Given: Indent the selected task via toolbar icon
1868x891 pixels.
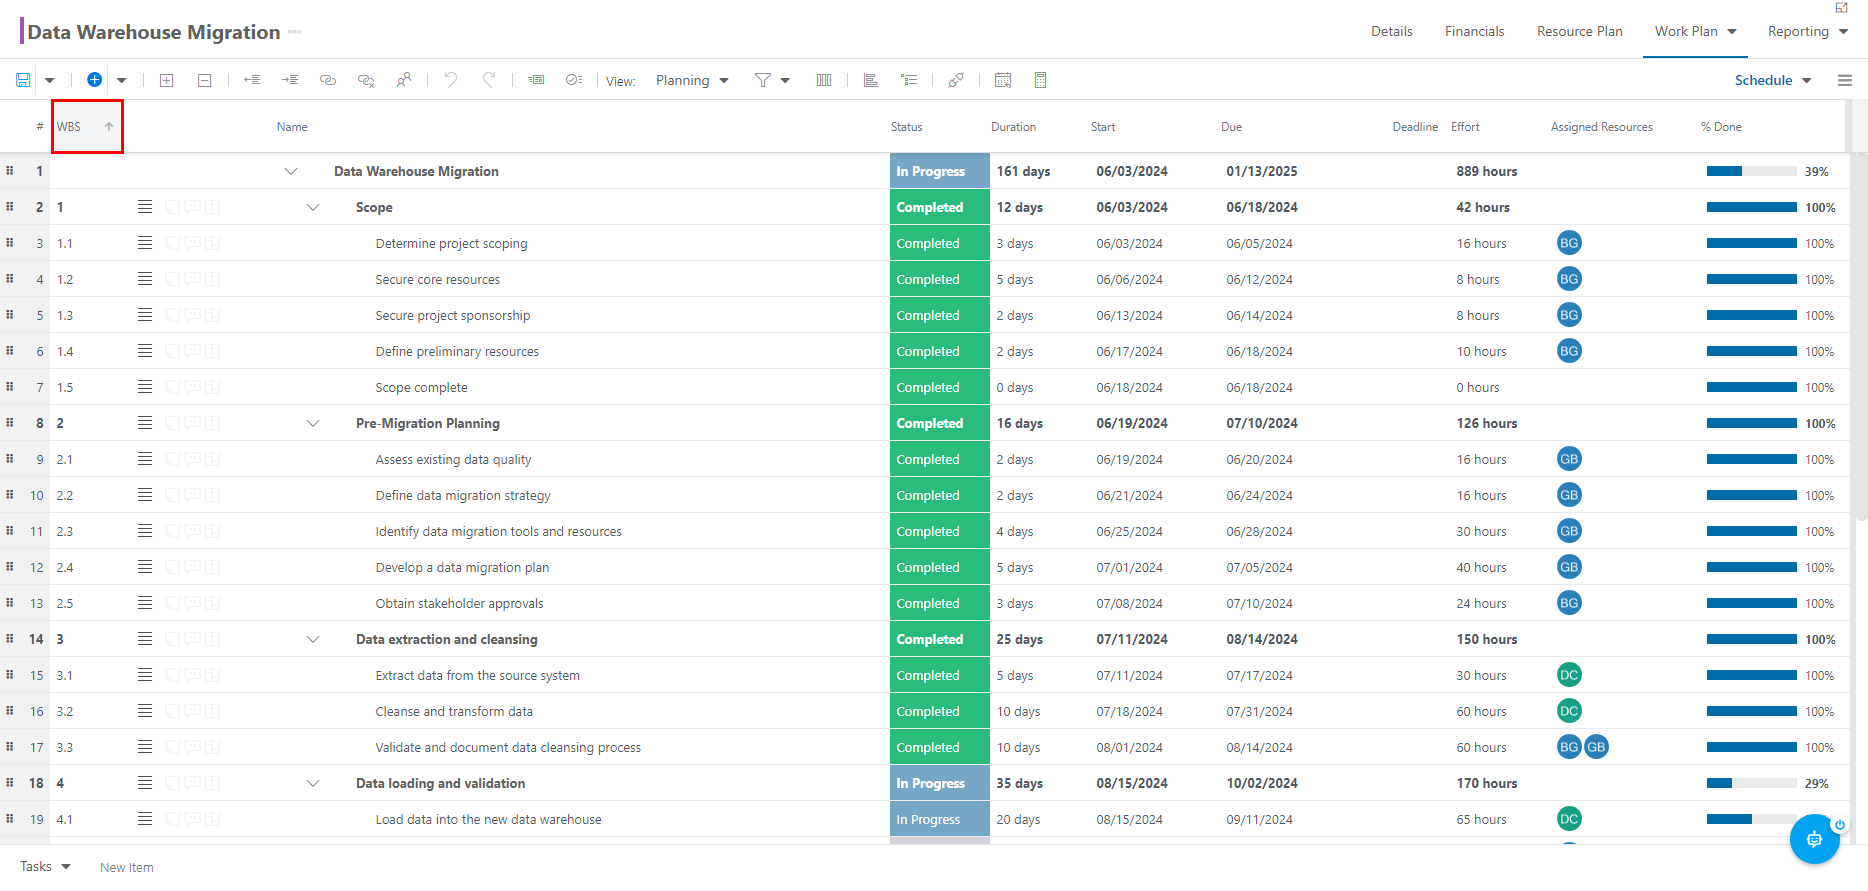Looking at the screenshot, I should (290, 80).
